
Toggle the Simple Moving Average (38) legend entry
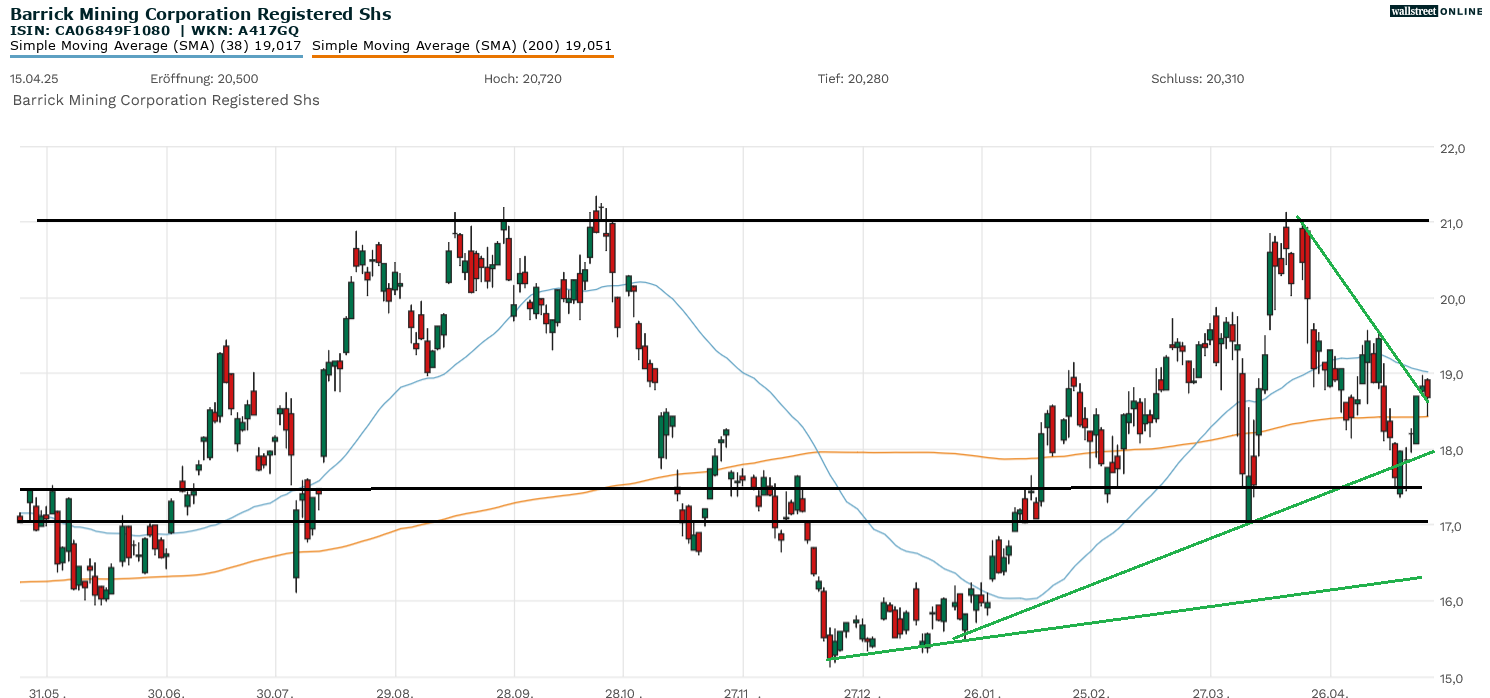[x=157, y=45]
